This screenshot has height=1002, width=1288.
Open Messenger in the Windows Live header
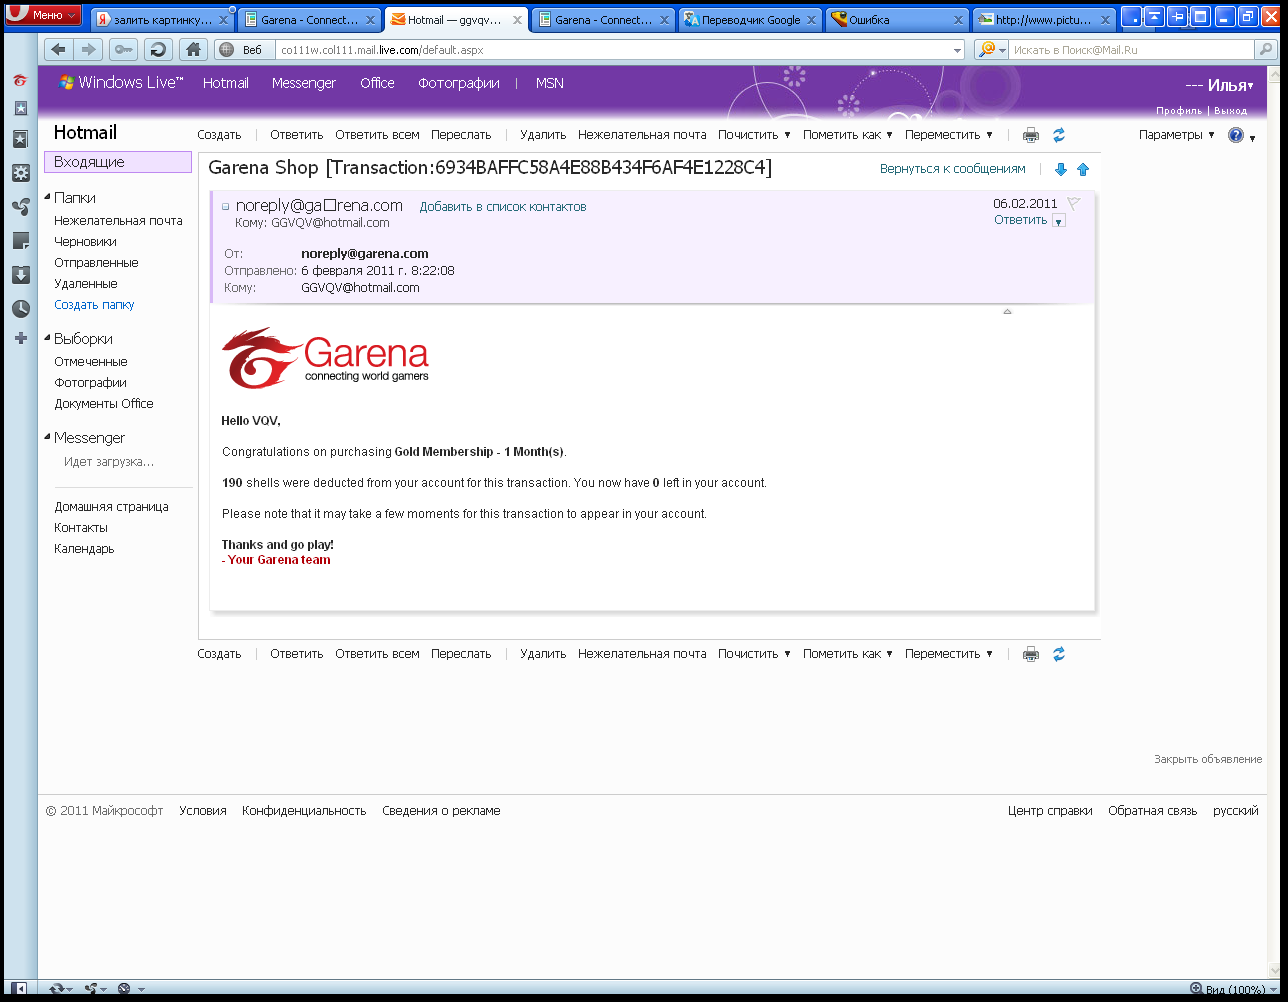tap(304, 83)
